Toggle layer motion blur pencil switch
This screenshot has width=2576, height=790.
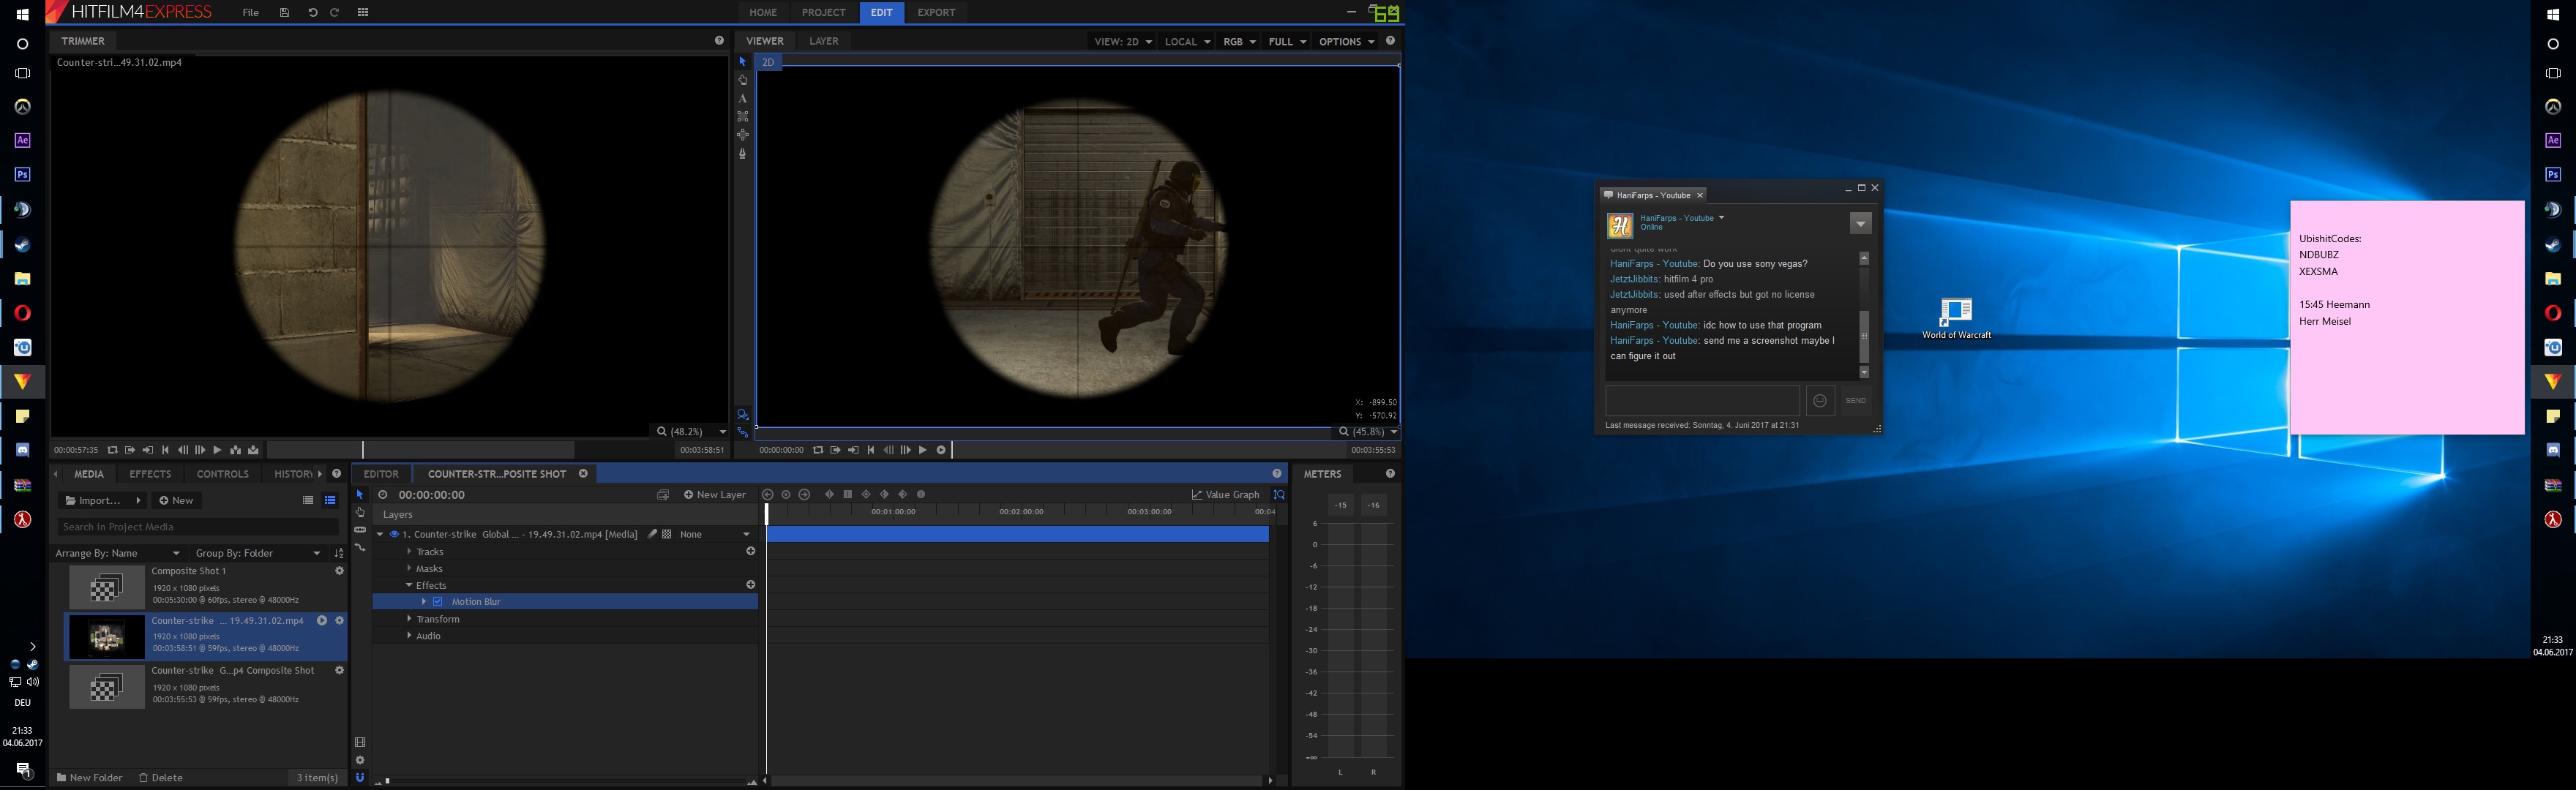tap(652, 534)
